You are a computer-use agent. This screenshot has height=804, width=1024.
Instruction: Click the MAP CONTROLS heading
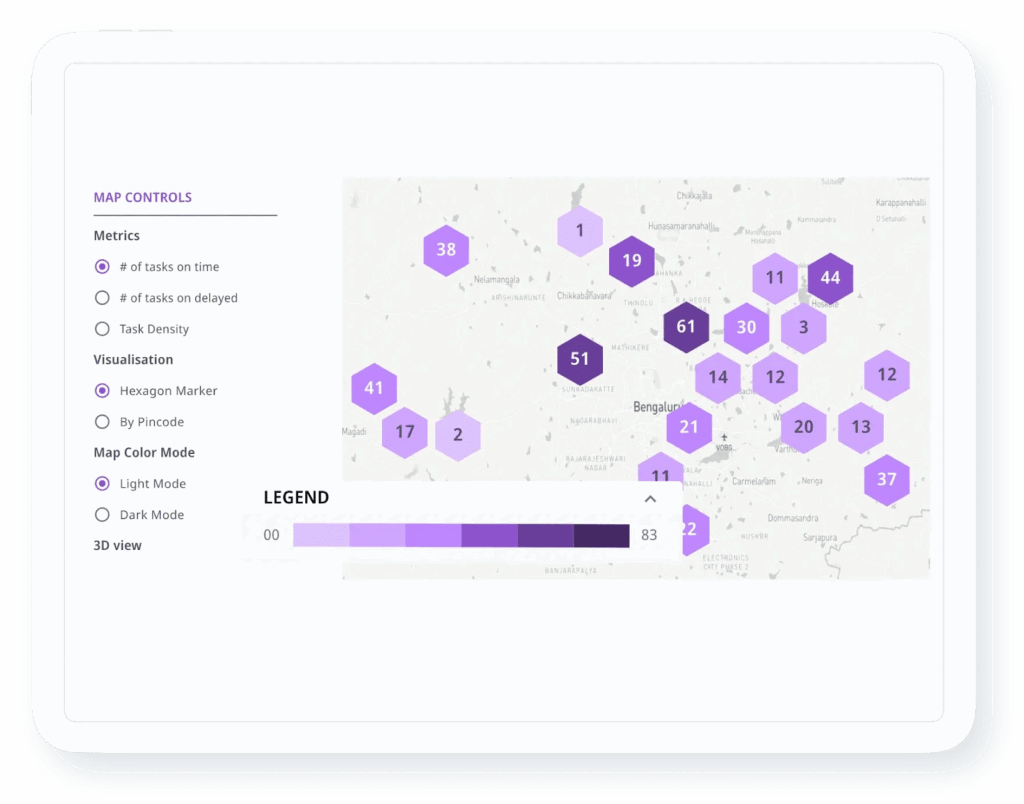point(143,198)
